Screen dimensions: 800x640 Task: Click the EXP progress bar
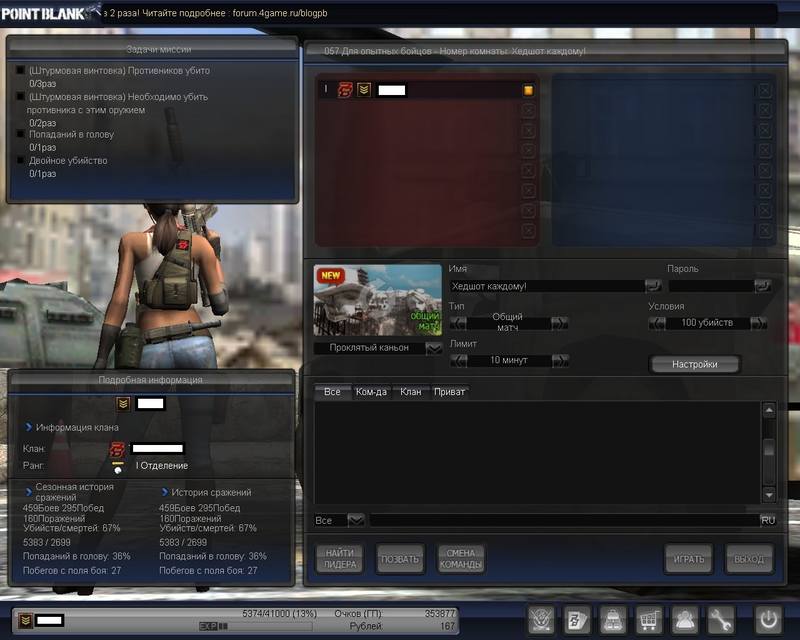point(255,626)
